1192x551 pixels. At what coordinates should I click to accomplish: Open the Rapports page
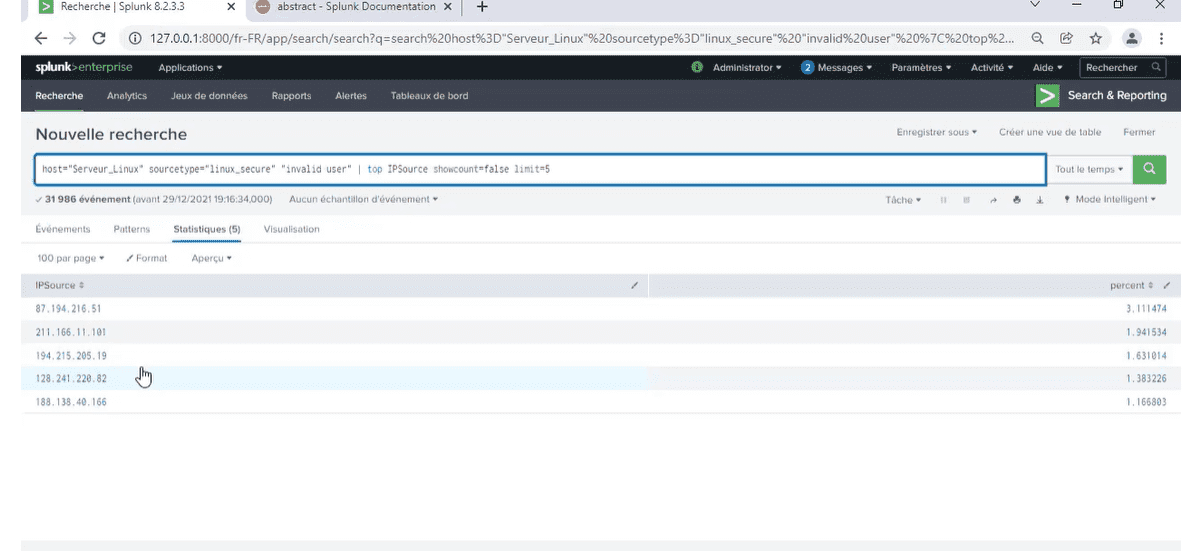point(291,96)
